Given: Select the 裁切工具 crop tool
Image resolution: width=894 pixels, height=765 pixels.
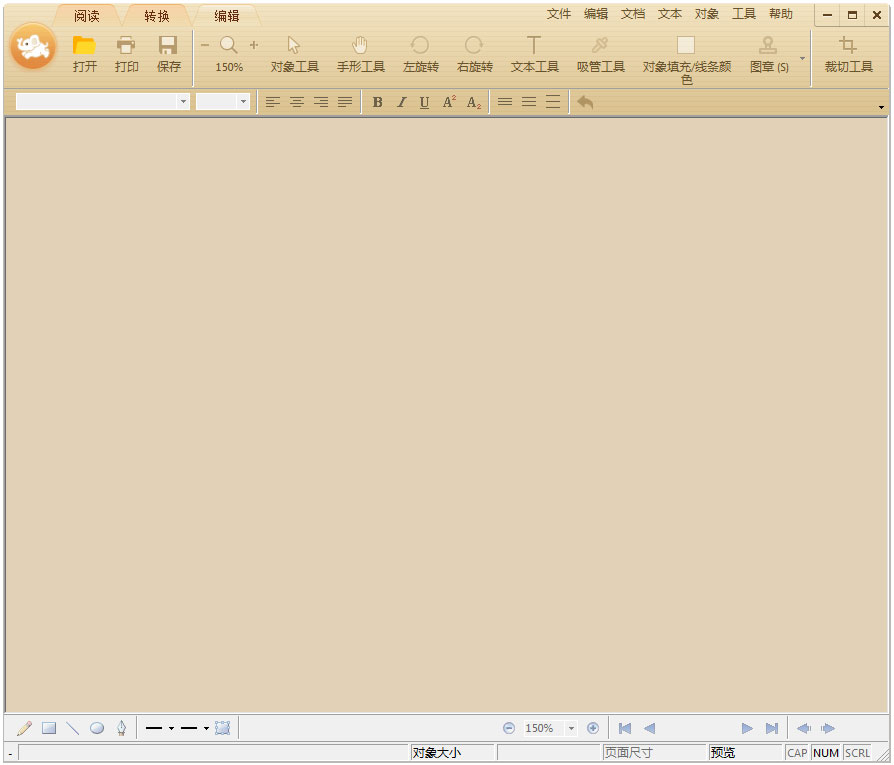Looking at the screenshot, I should click(848, 46).
